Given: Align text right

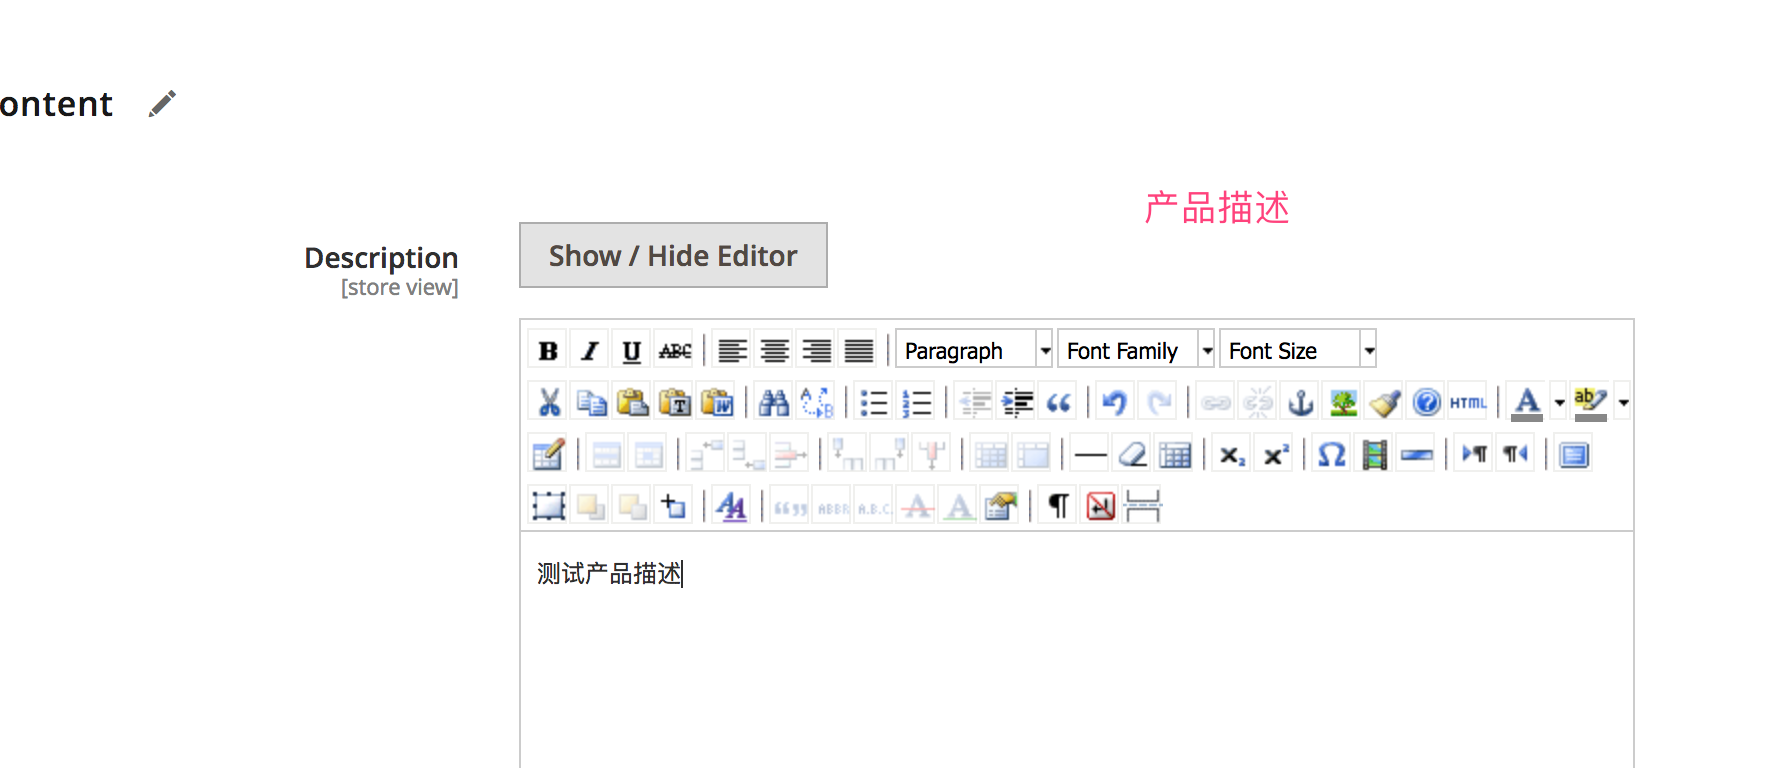Looking at the screenshot, I should tap(817, 351).
